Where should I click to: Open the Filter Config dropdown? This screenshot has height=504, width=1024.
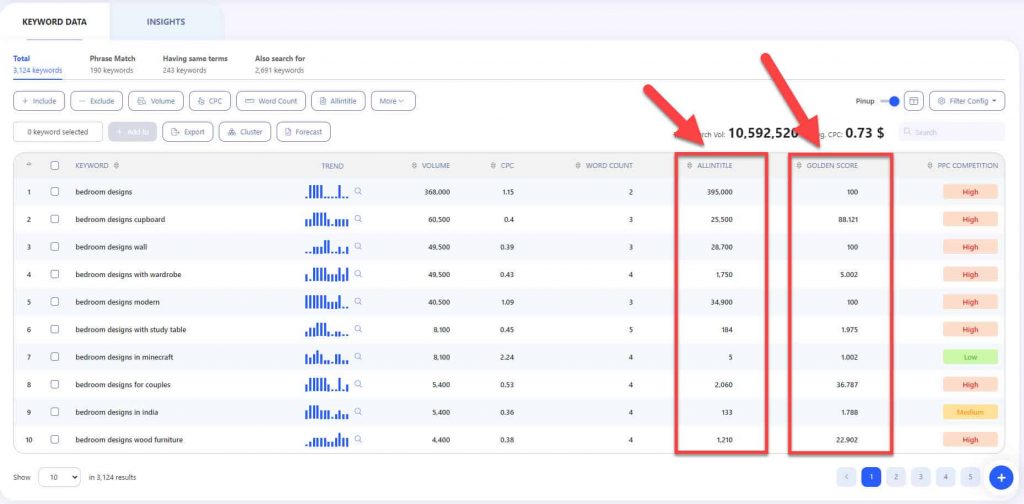[967, 101]
